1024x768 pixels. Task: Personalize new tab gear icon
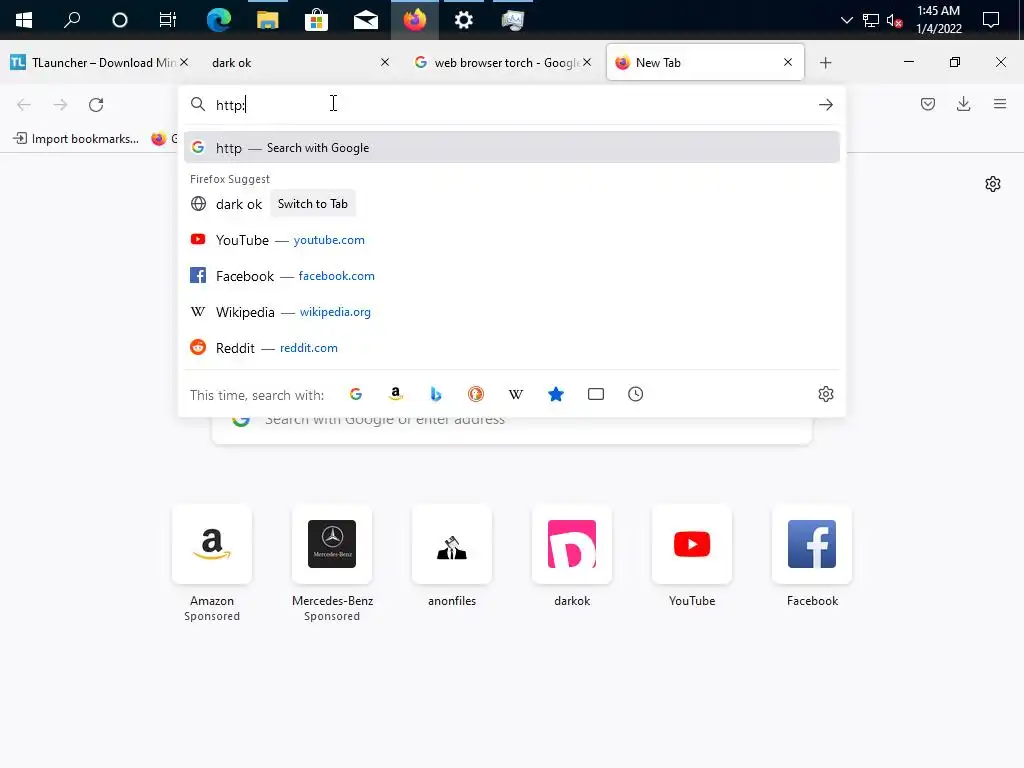[x=993, y=184]
